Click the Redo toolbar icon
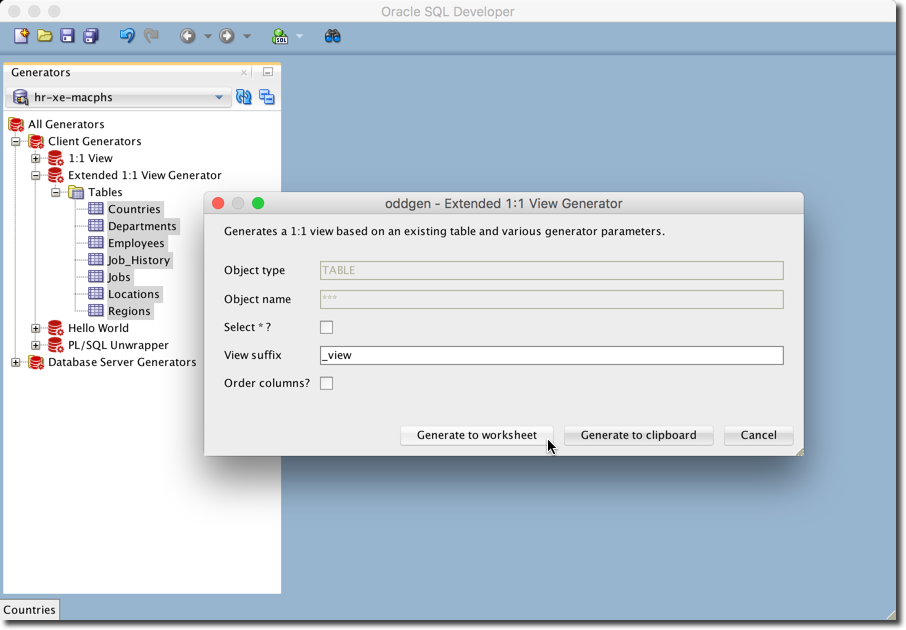Viewport: 906px width, 630px height. (x=151, y=36)
